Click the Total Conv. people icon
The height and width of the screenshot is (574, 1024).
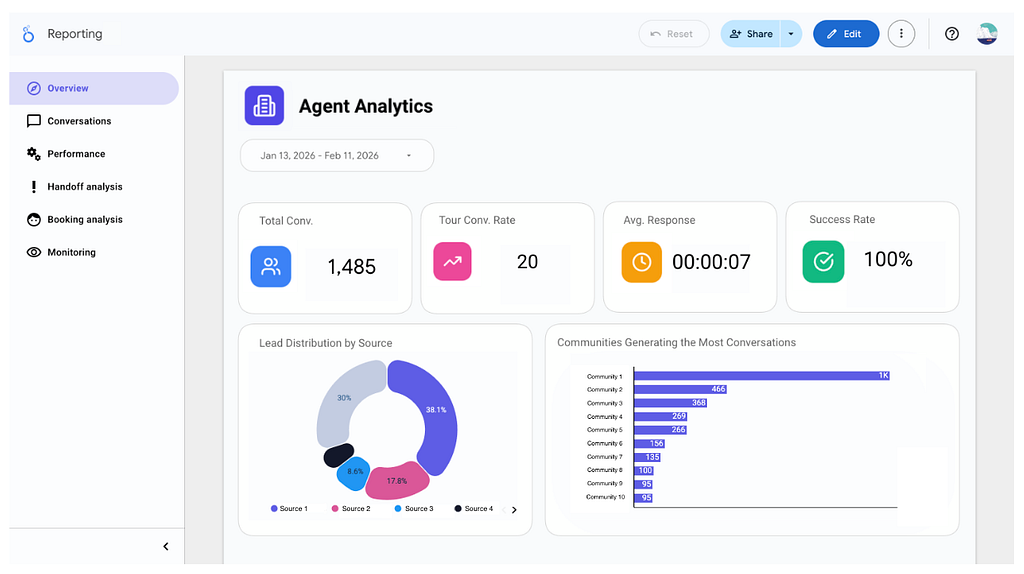[270, 266]
